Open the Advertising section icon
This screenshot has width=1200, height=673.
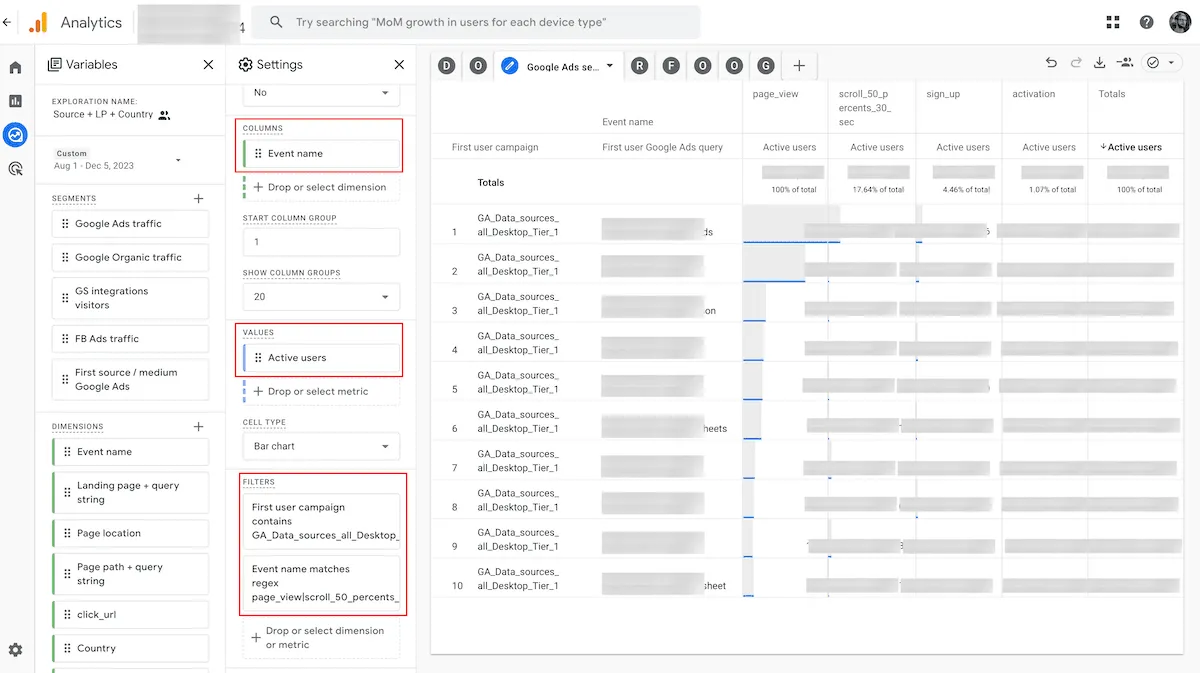[x=14, y=168]
